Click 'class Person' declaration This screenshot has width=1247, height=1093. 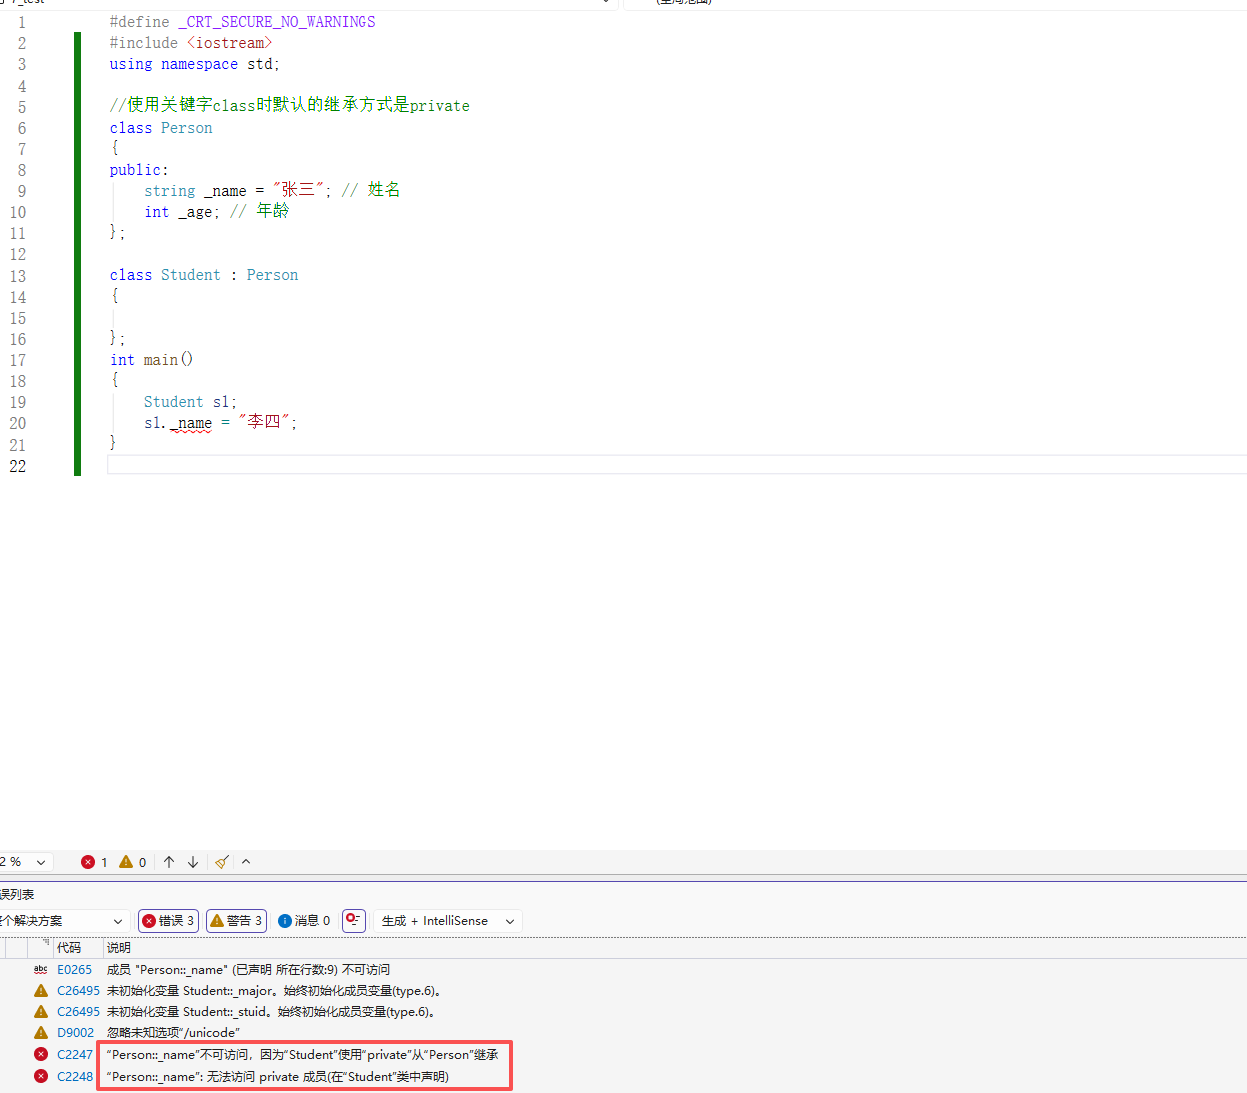161,128
